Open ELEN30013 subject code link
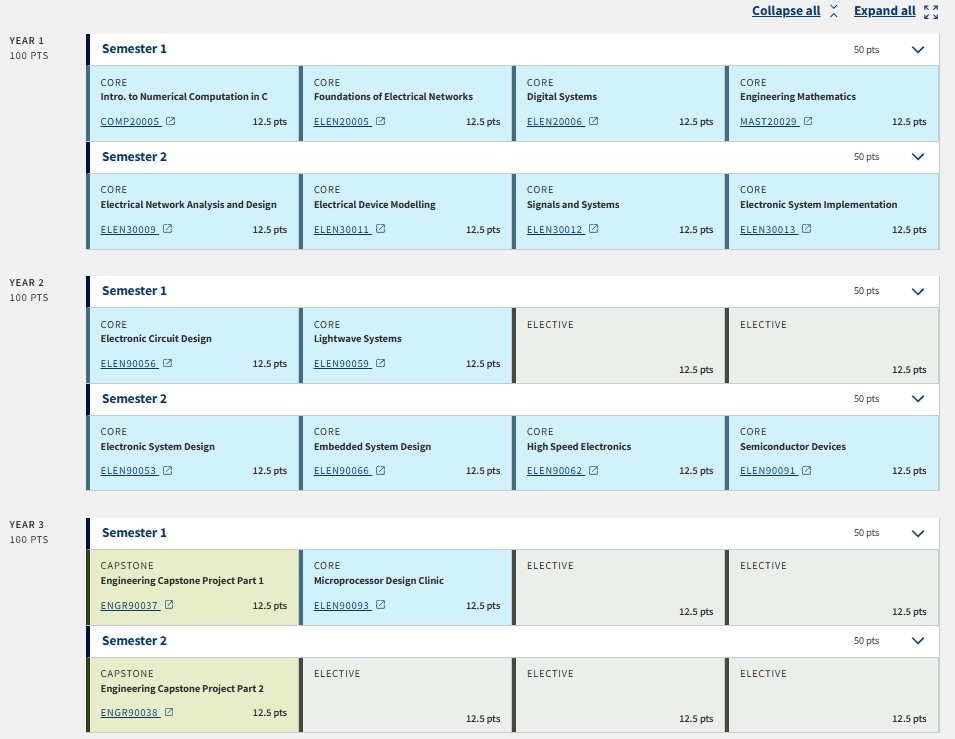This screenshot has height=739, width=955. point(768,229)
